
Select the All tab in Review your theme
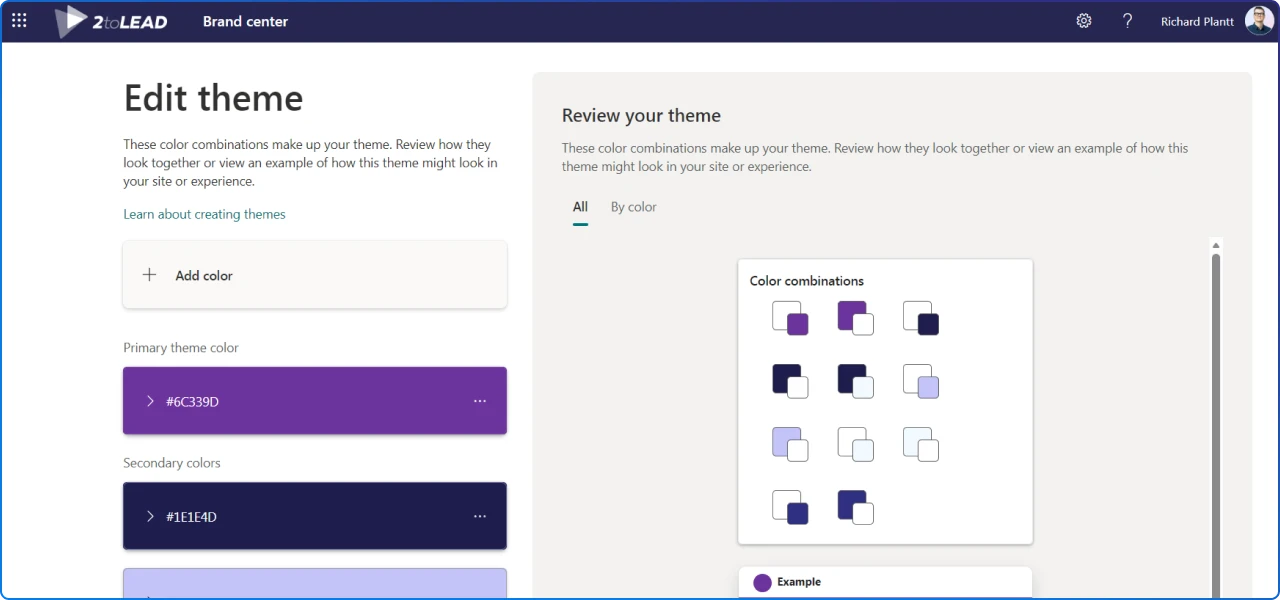pos(580,207)
